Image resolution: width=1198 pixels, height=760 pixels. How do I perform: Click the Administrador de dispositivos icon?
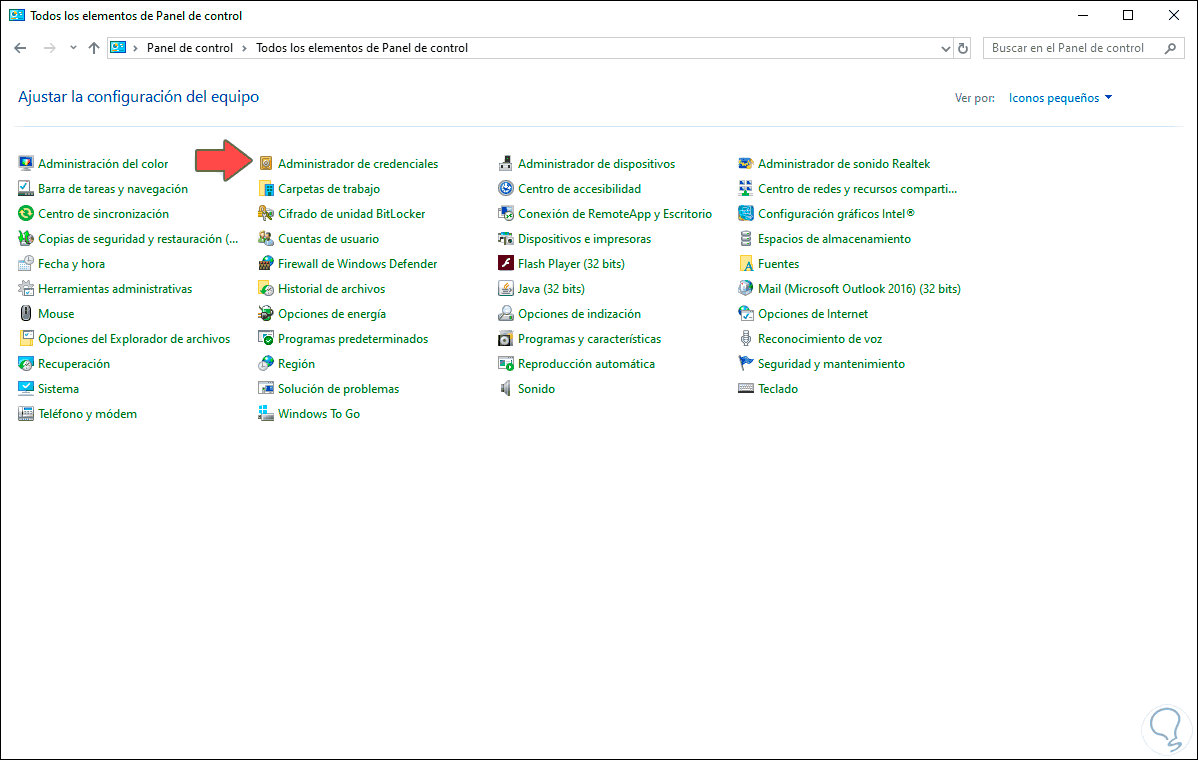pyautogui.click(x=506, y=163)
